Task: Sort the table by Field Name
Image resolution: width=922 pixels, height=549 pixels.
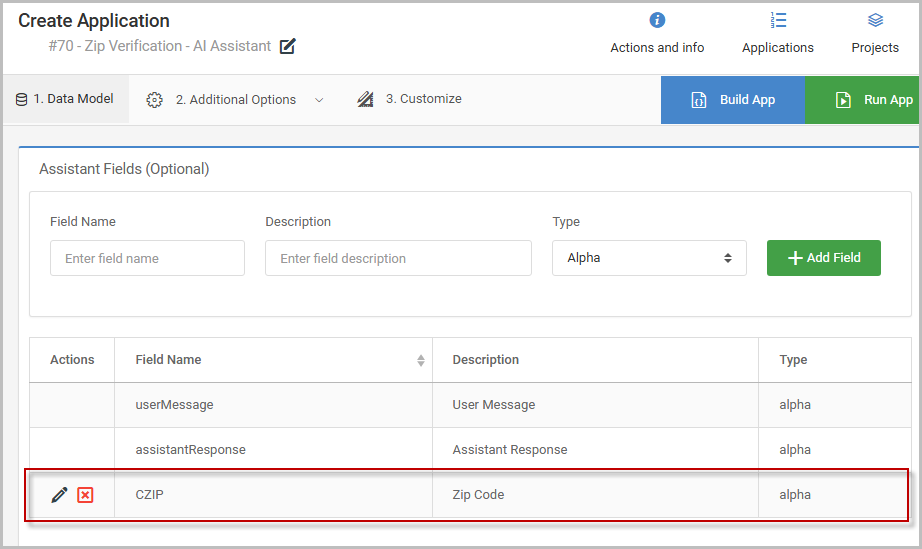Action: 421,360
